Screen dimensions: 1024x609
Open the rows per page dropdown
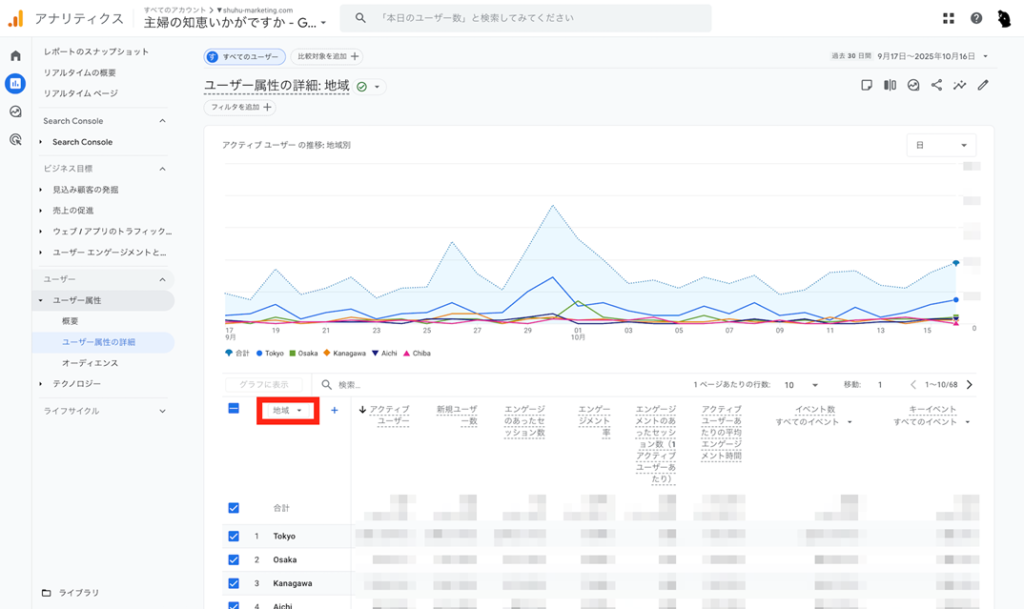pyautogui.click(x=802, y=385)
